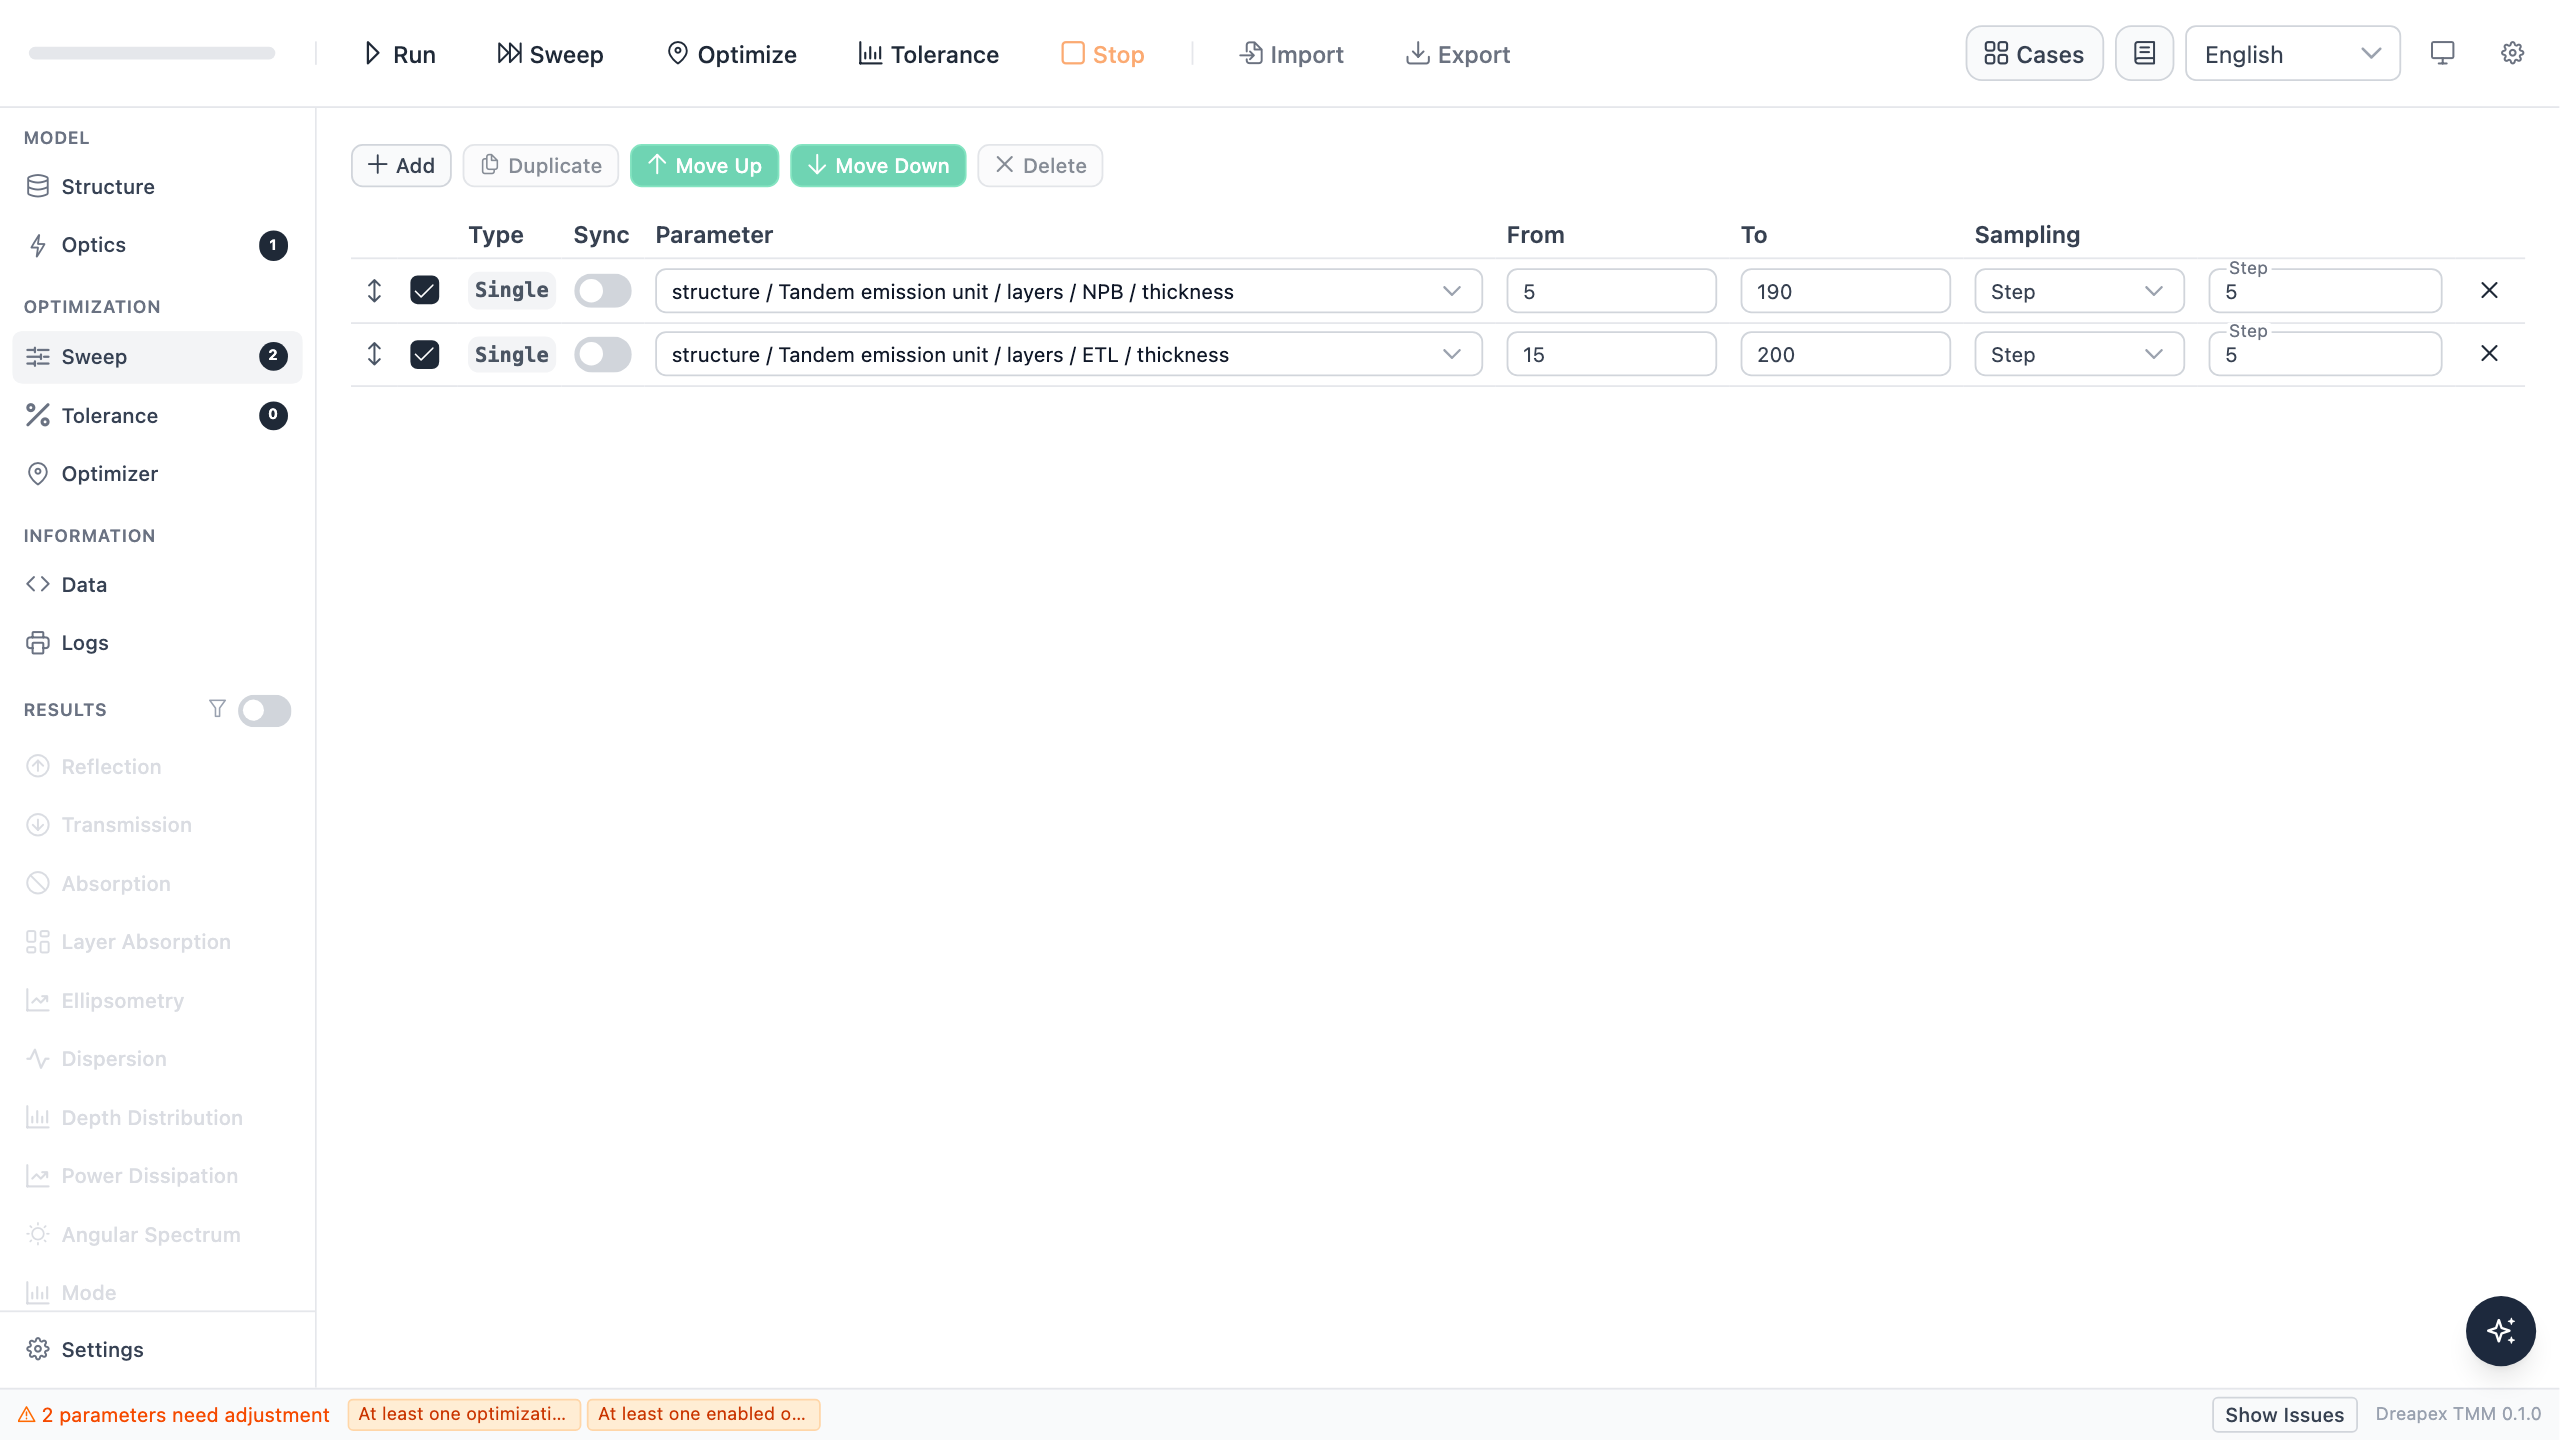2560x1440 pixels.
Task: Add a new sweep parameter
Action: tap(401, 165)
